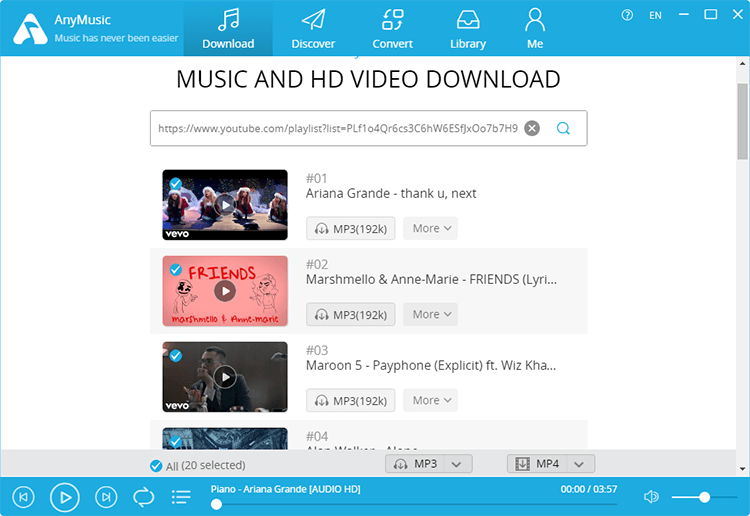Play preview of thank u, next thumbnail
Viewport: 750px width, 516px height.
[225, 205]
